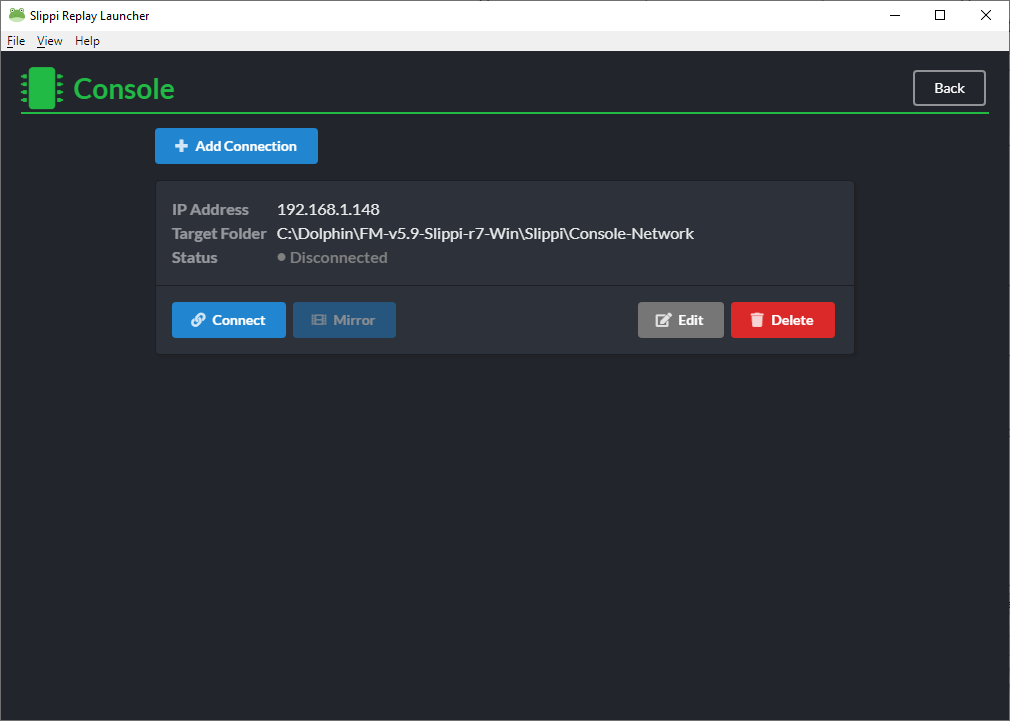The image size is (1010, 721).
Task: Edit the console connection
Action: pyautogui.click(x=681, y=320)
